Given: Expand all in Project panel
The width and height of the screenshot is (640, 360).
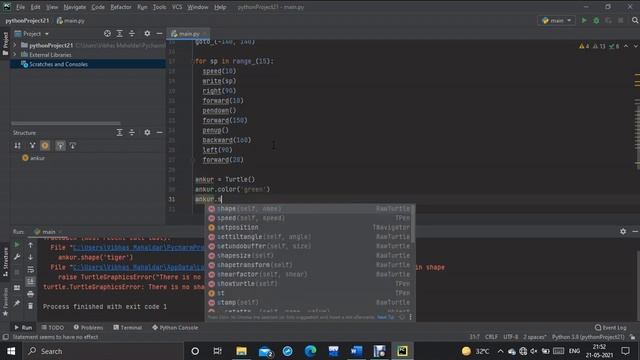Looking at the screenshot, I should pos(119,33).
